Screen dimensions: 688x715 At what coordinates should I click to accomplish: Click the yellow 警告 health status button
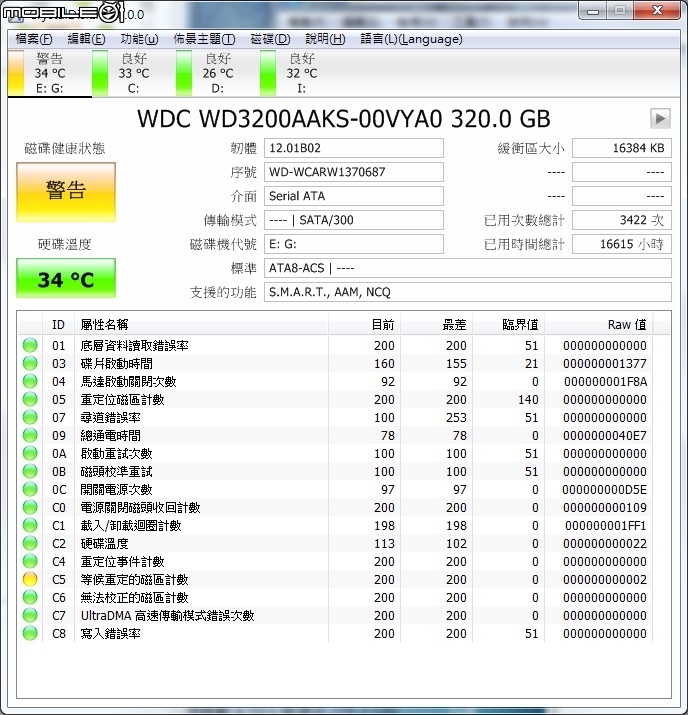[x=66, y=192]
